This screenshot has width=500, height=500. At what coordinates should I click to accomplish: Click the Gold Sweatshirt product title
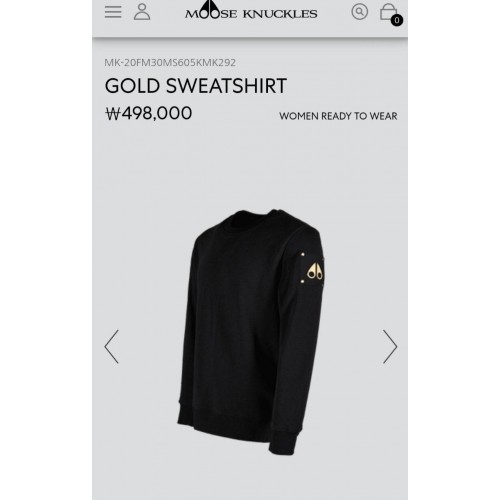[x=196, y=86]
